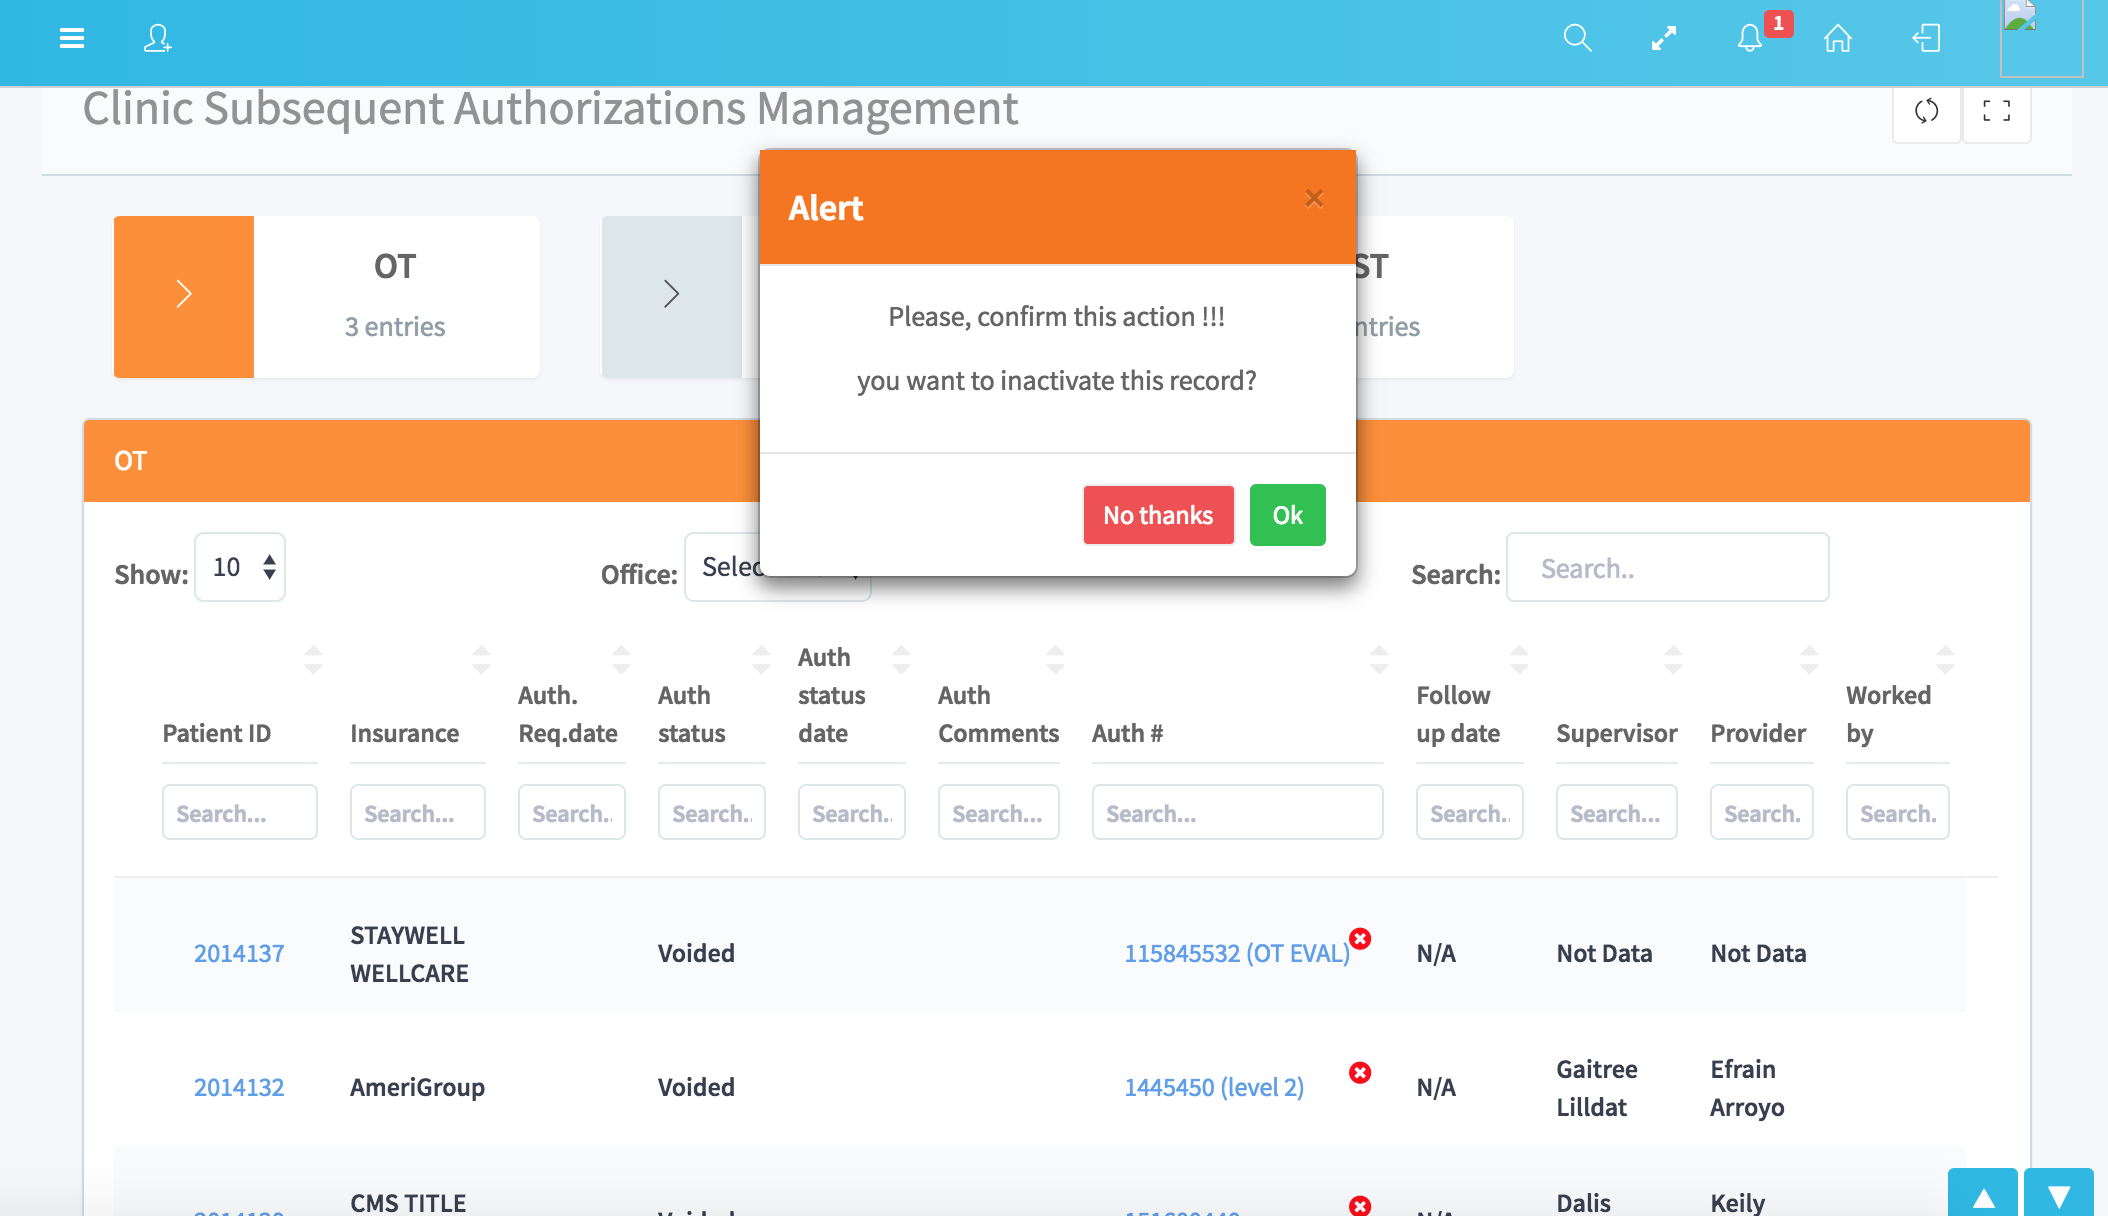Focus Follow up date filter box
The image size is (2108, 1216).
click(x=1470, y=812)
